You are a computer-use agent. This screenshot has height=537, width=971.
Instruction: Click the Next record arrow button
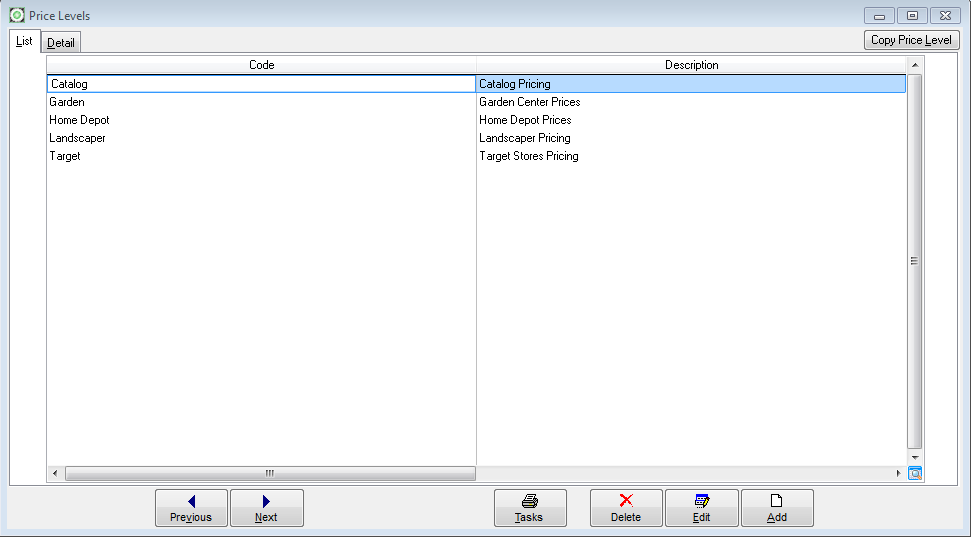266,508
